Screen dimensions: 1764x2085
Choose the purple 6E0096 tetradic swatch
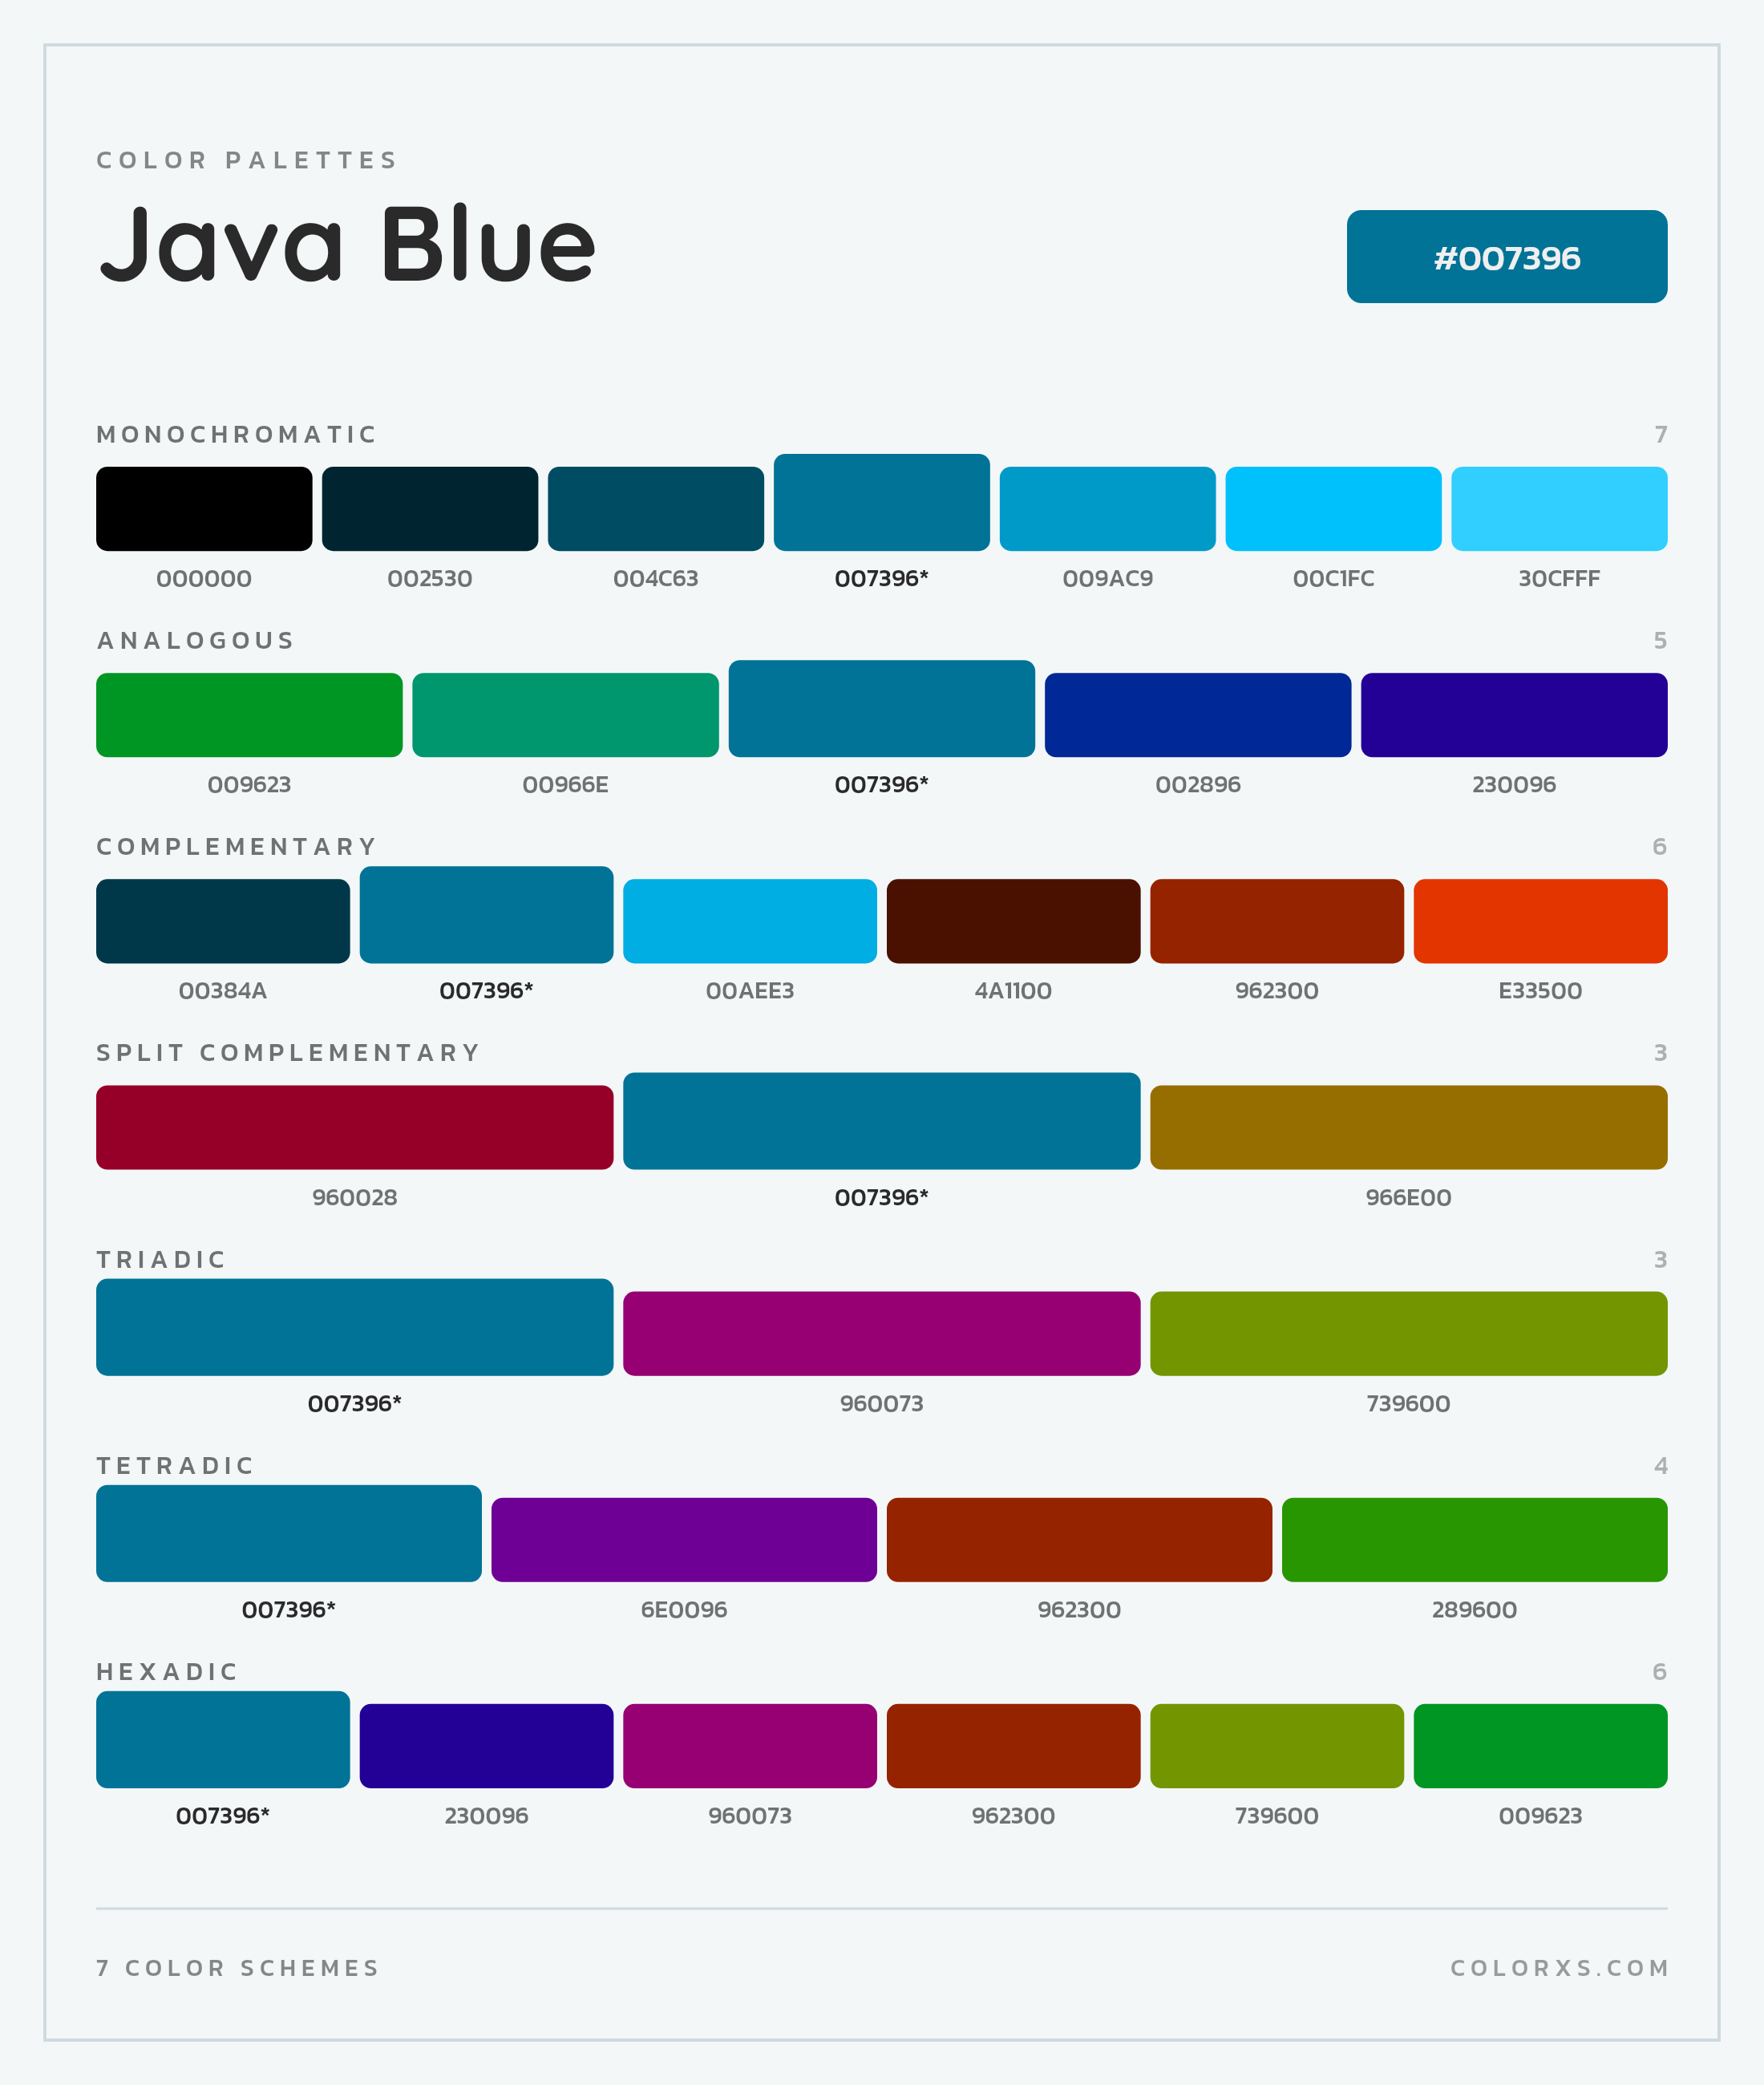684,1540
